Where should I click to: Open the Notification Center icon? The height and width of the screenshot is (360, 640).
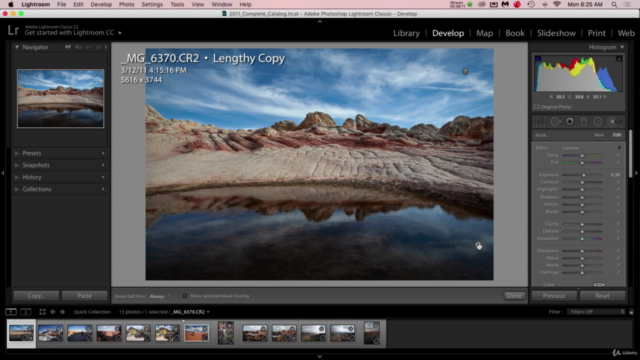pos(627,4)
